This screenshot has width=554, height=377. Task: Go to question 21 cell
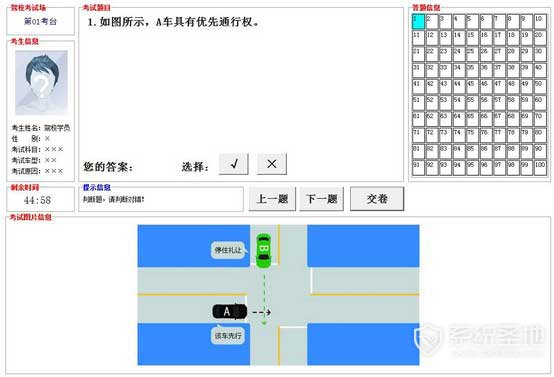[418, 54]
